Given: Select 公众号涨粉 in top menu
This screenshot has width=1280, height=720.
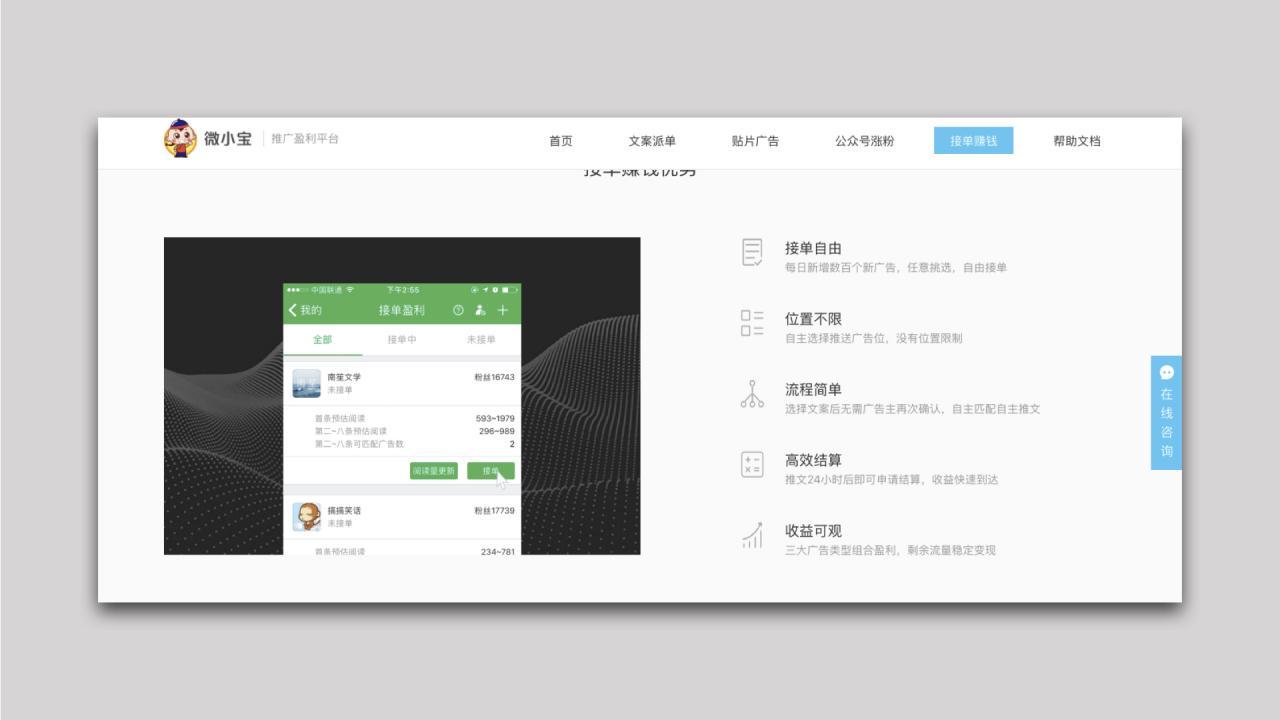Looking at the screenshot, I should point(865,141).
